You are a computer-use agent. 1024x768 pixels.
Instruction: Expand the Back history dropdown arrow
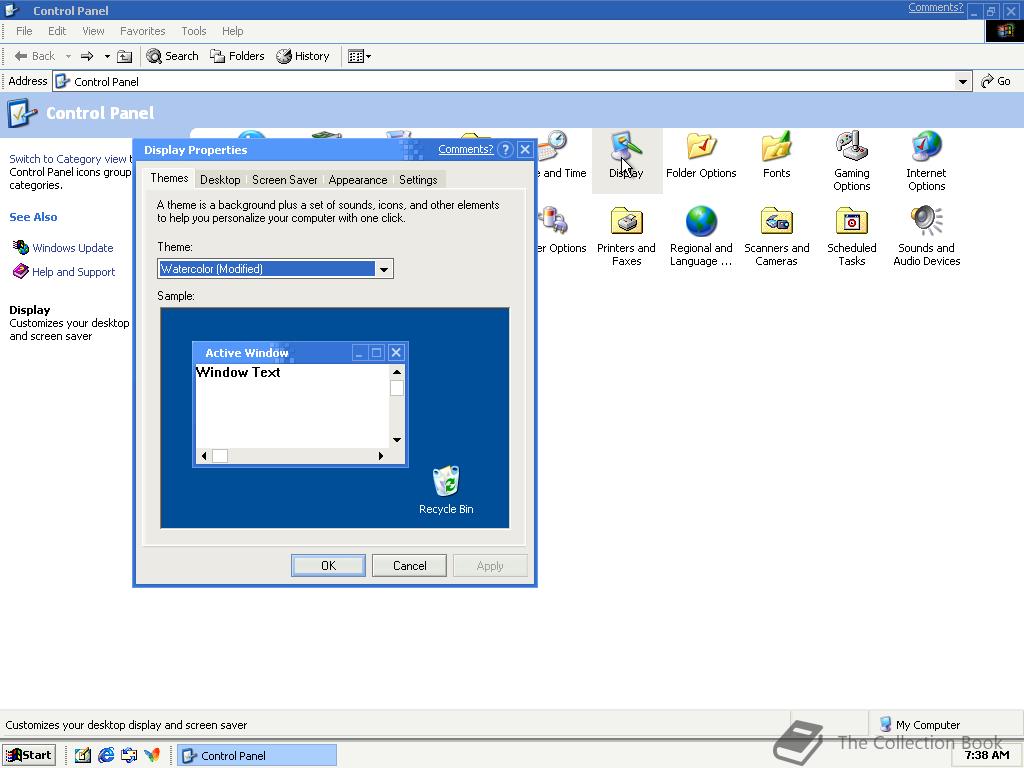point(68,56)
